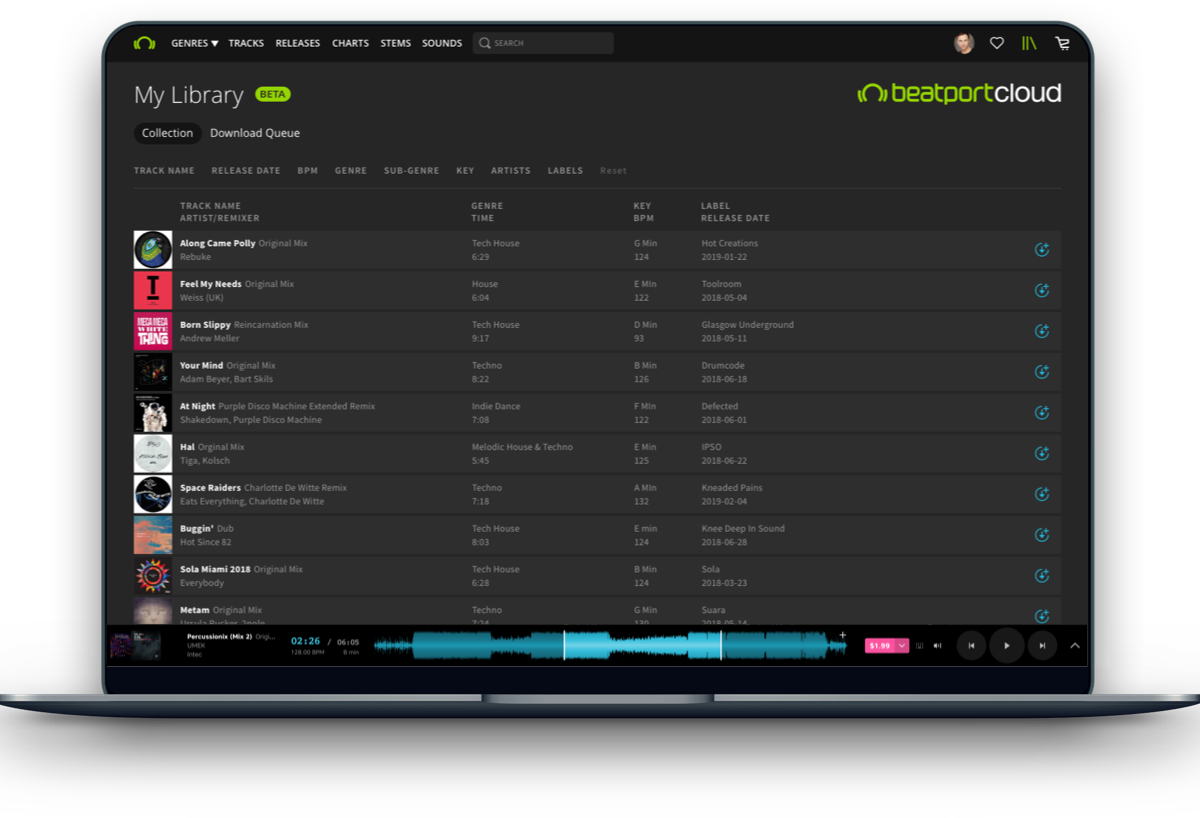Mute the player volume icon

937,646
